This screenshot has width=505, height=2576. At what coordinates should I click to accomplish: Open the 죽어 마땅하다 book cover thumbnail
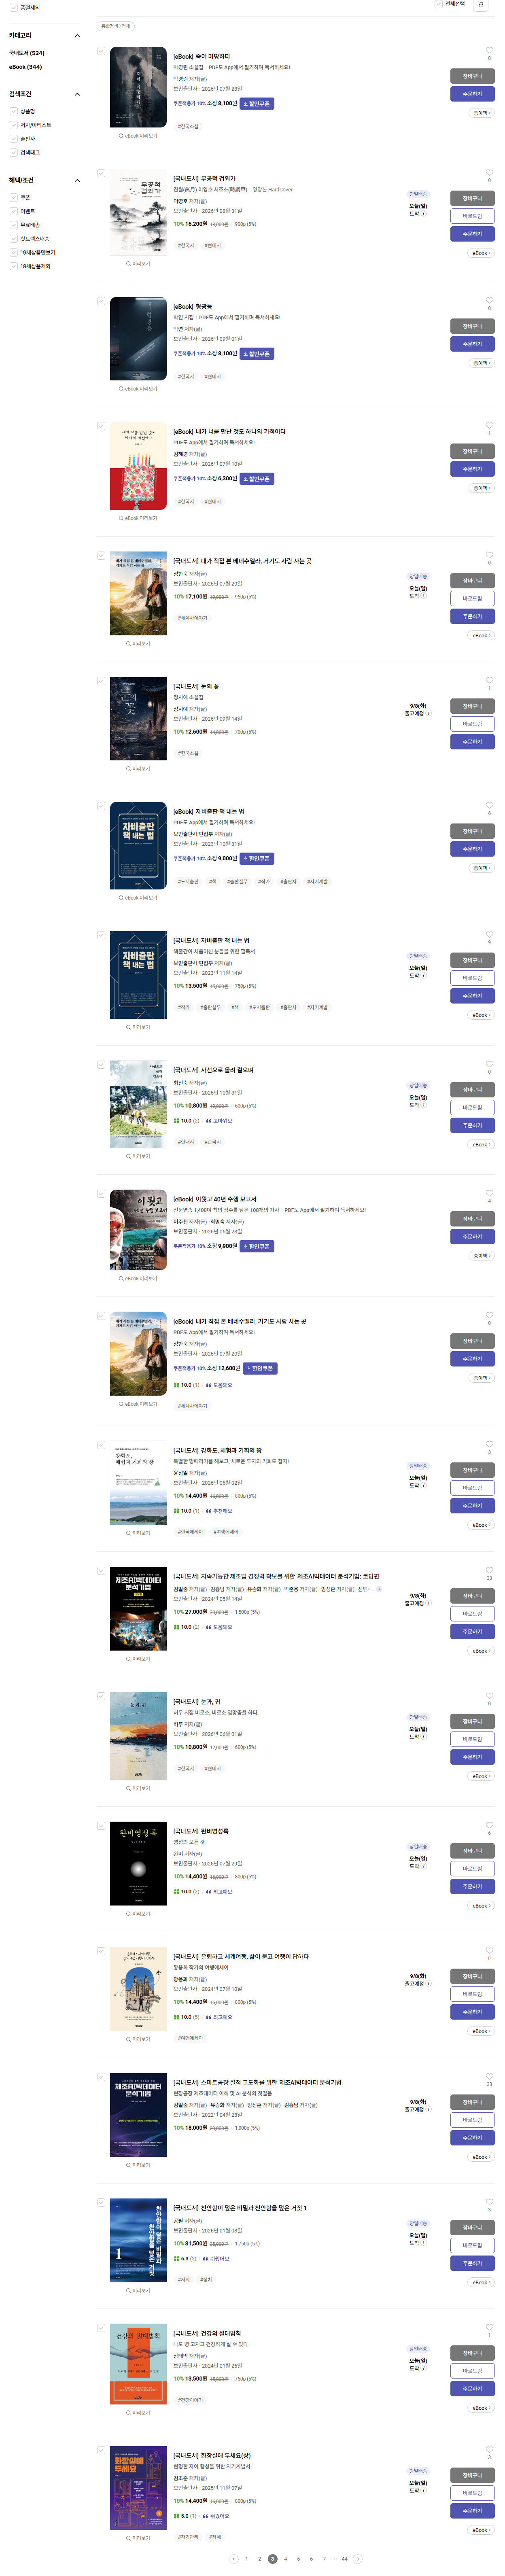[138, 87]
